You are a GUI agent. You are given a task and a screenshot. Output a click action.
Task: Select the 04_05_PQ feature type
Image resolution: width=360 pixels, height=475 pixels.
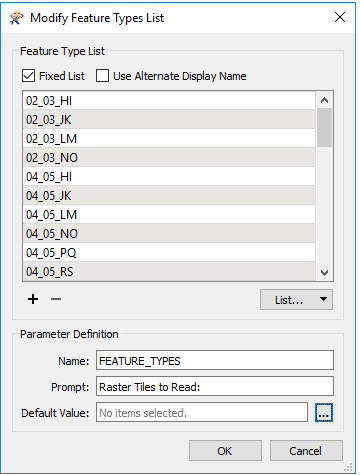point(169,253)
